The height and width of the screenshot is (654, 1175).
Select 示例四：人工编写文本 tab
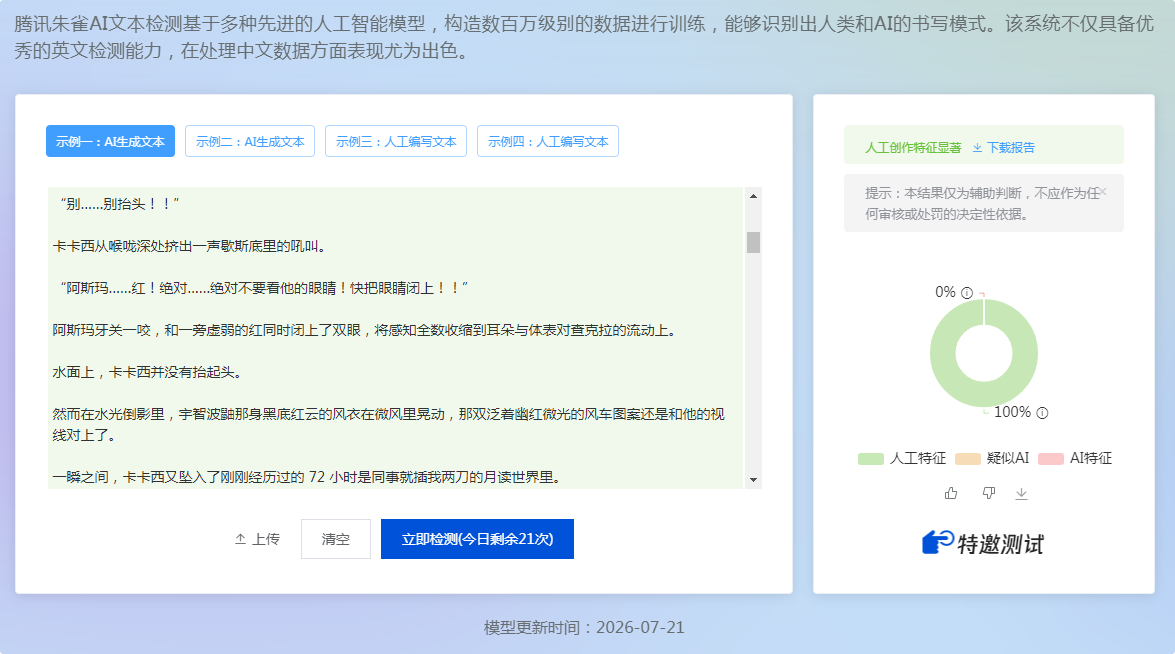click(548, 141)
